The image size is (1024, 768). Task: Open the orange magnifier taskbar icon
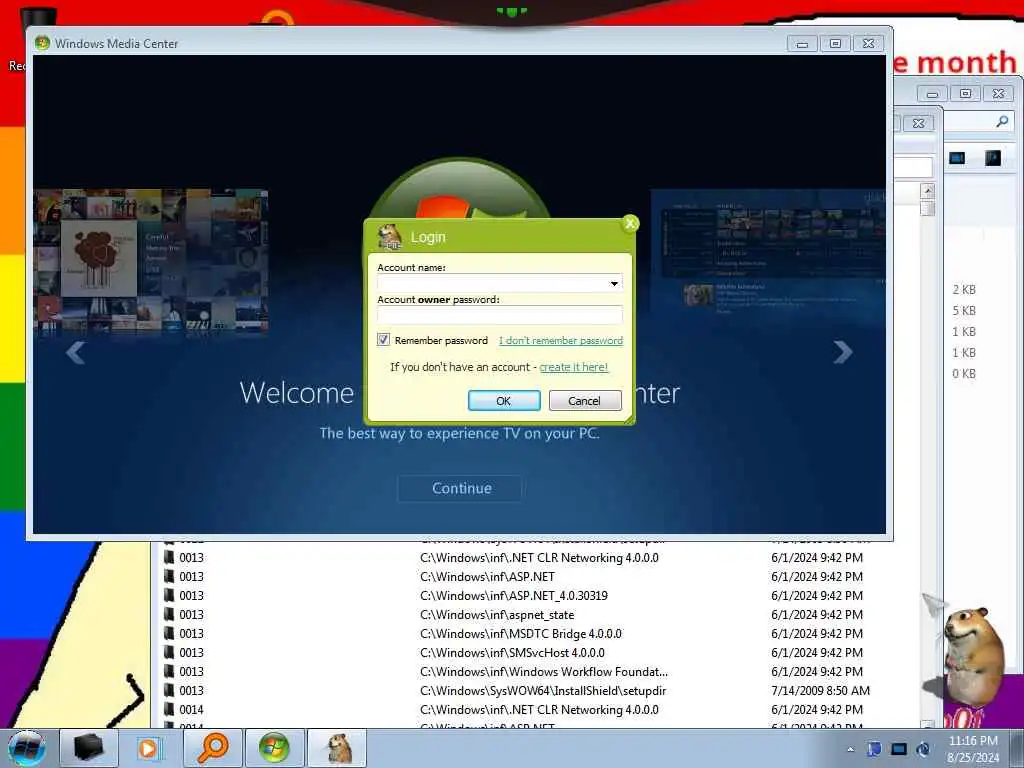pos(213,748)
